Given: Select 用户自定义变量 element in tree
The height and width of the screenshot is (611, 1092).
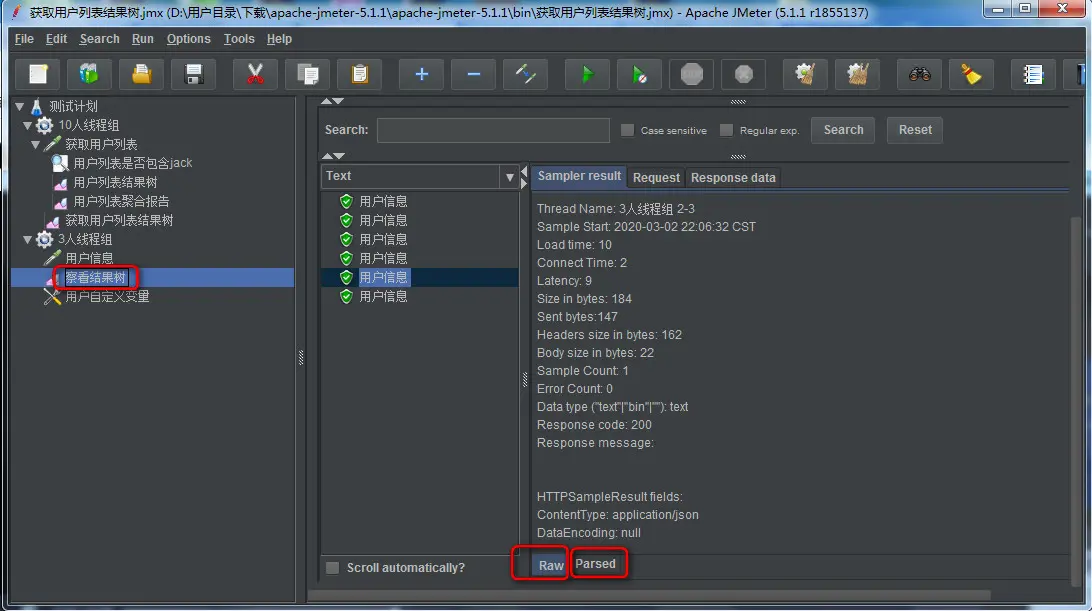Looking at the screenshot, I should (107, 297).
